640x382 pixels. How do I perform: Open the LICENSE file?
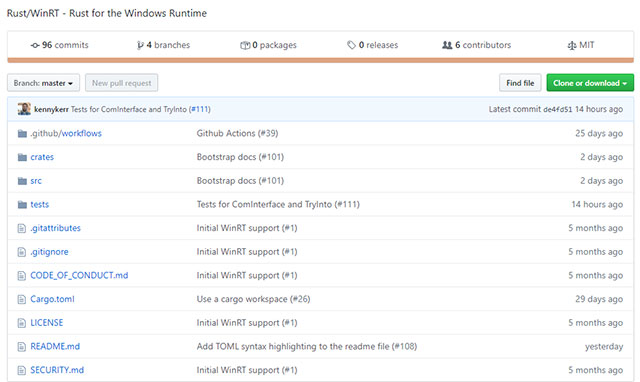(47, 323)
